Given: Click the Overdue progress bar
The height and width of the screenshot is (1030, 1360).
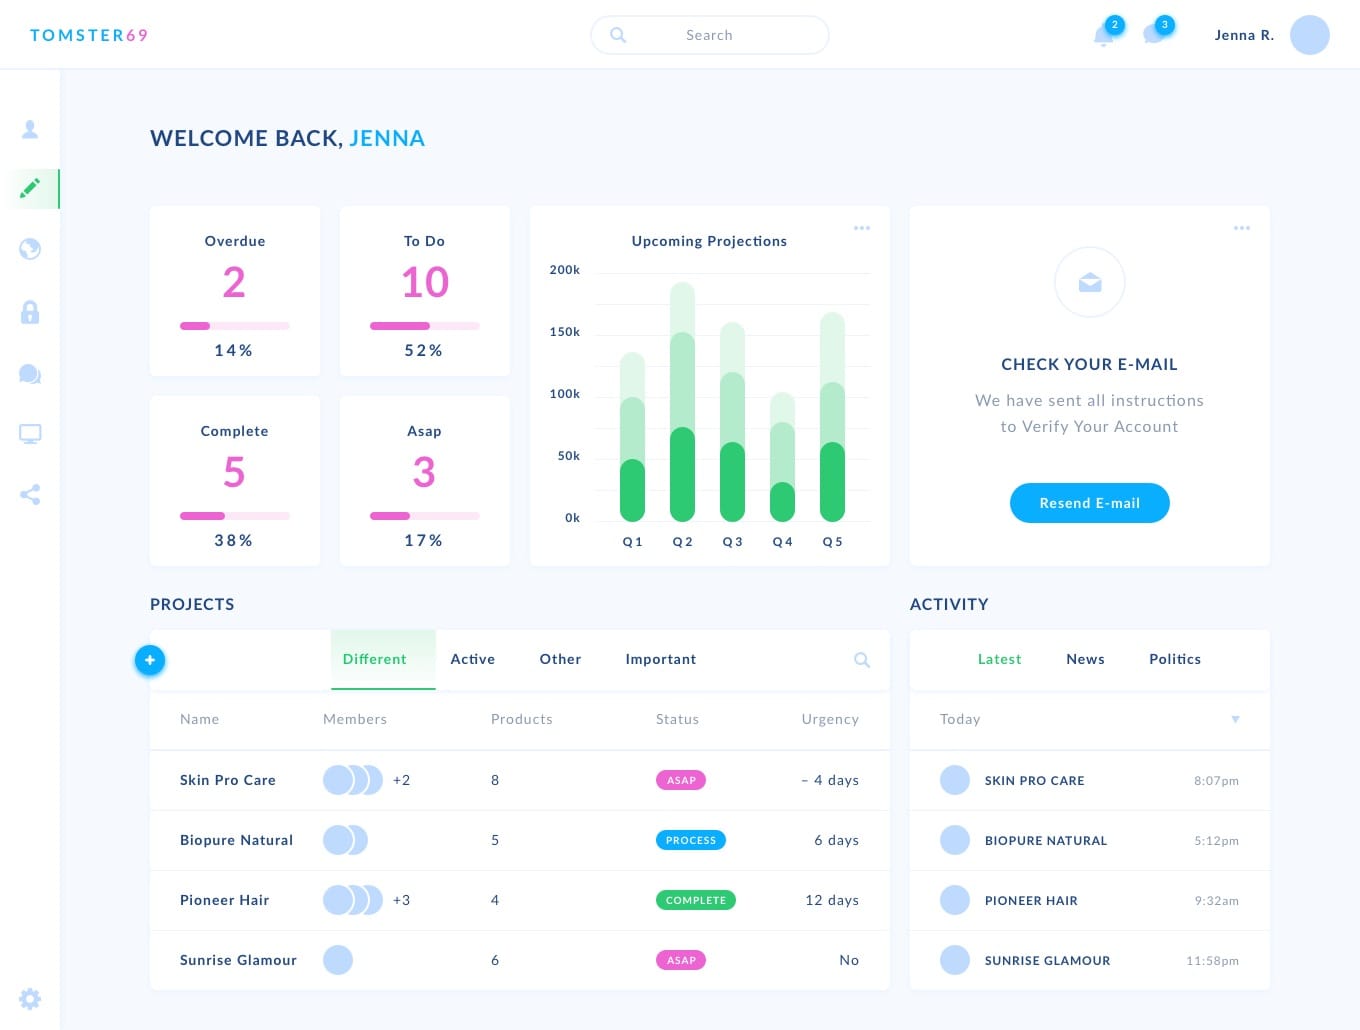Looking at the screenshot, I should click(234, 326).
